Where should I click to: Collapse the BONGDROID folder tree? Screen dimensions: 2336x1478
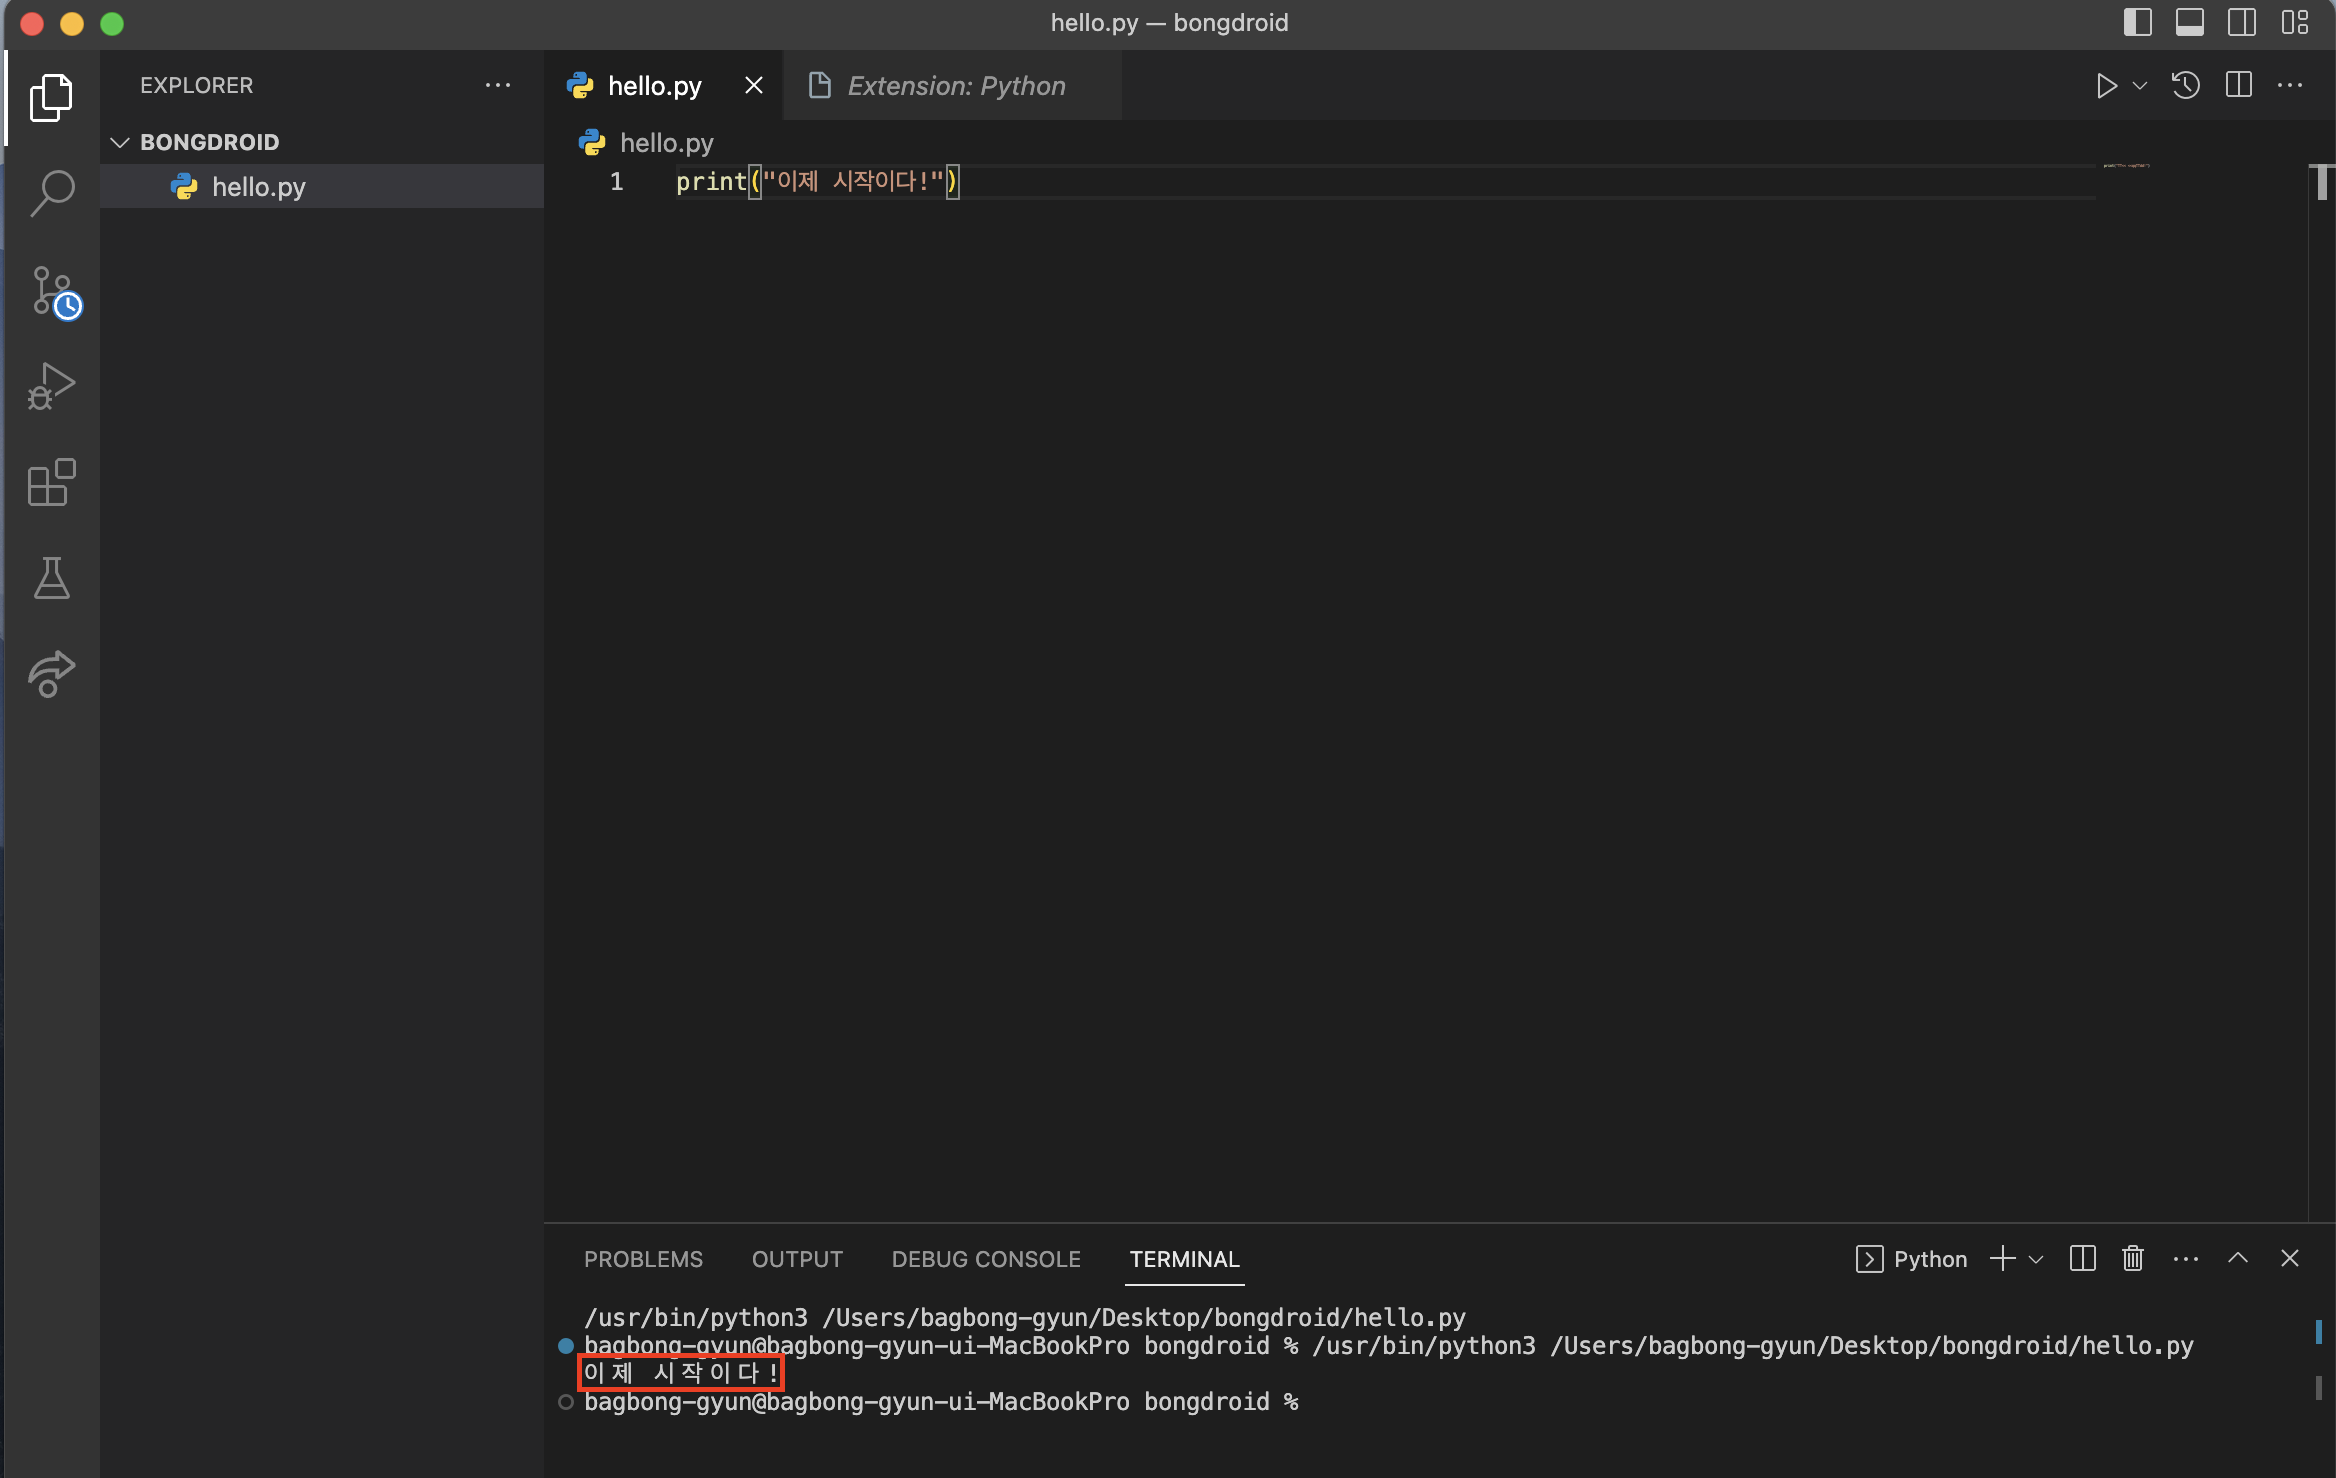120,142
